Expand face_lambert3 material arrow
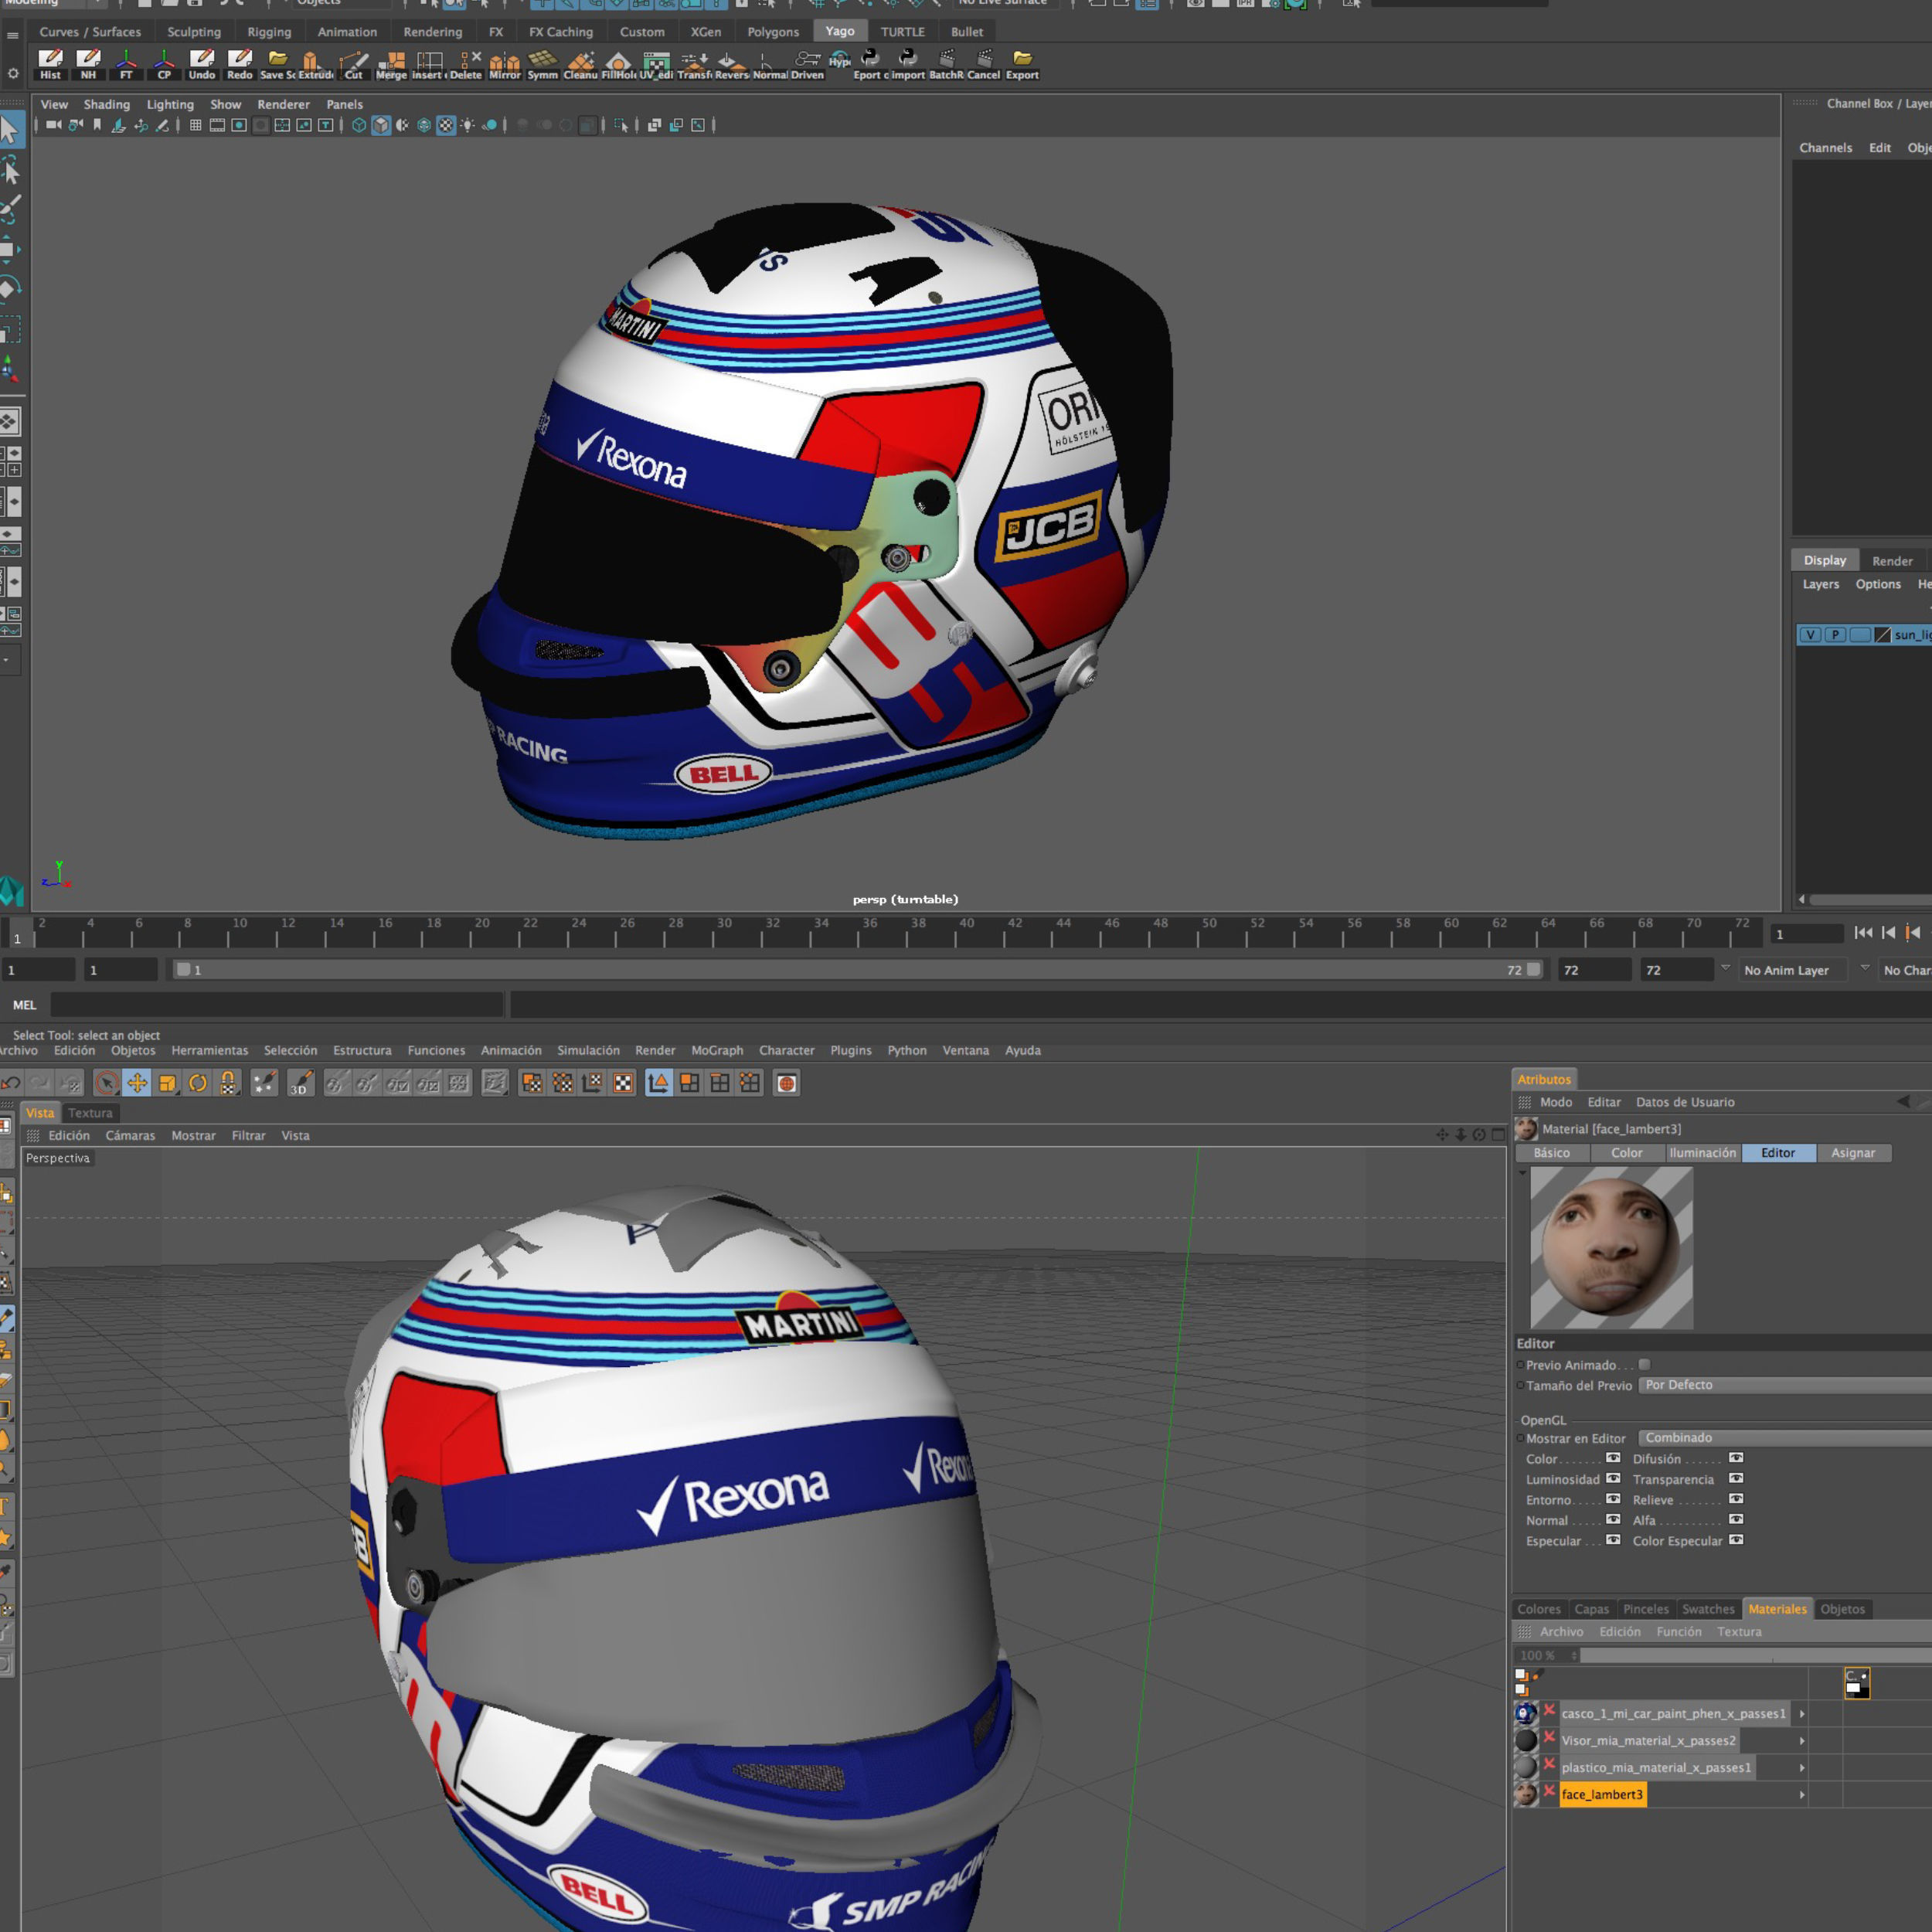Image resolution: width=1932 pixels, height=1932 pixels. pos(1802,1795)
